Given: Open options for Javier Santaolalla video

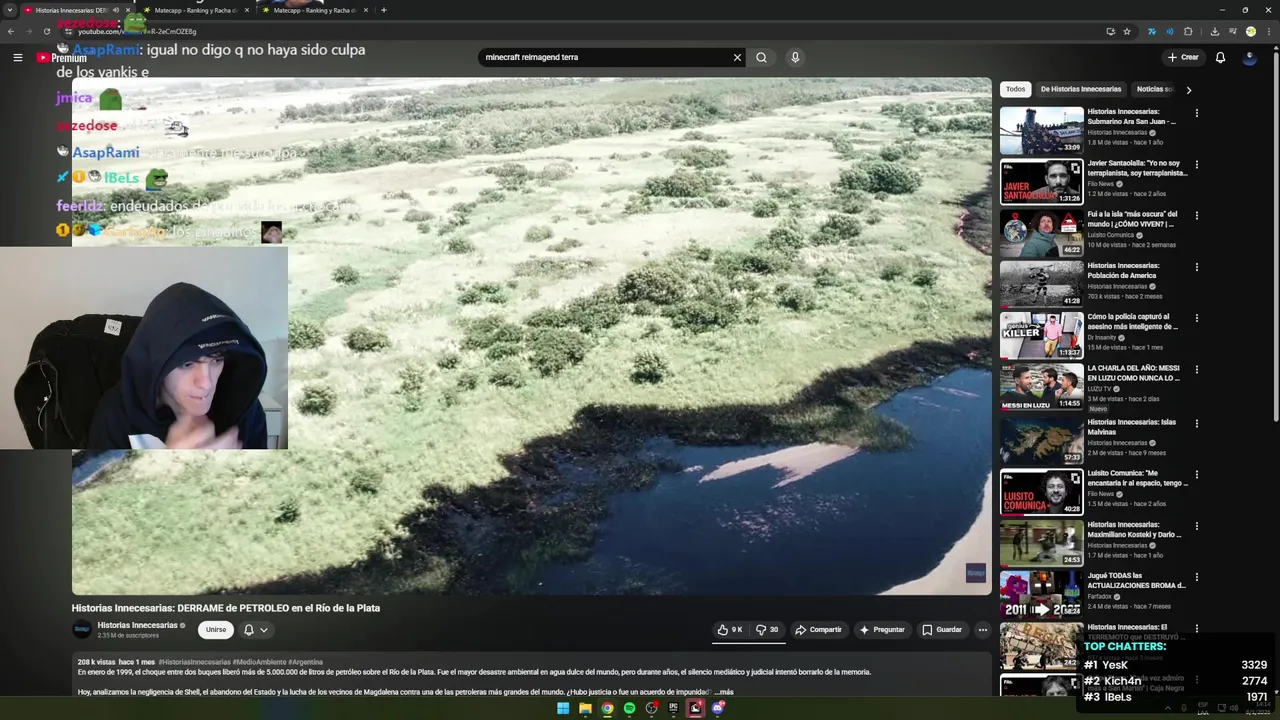Looking at the screenshot, I should [x=1196, y=164].
